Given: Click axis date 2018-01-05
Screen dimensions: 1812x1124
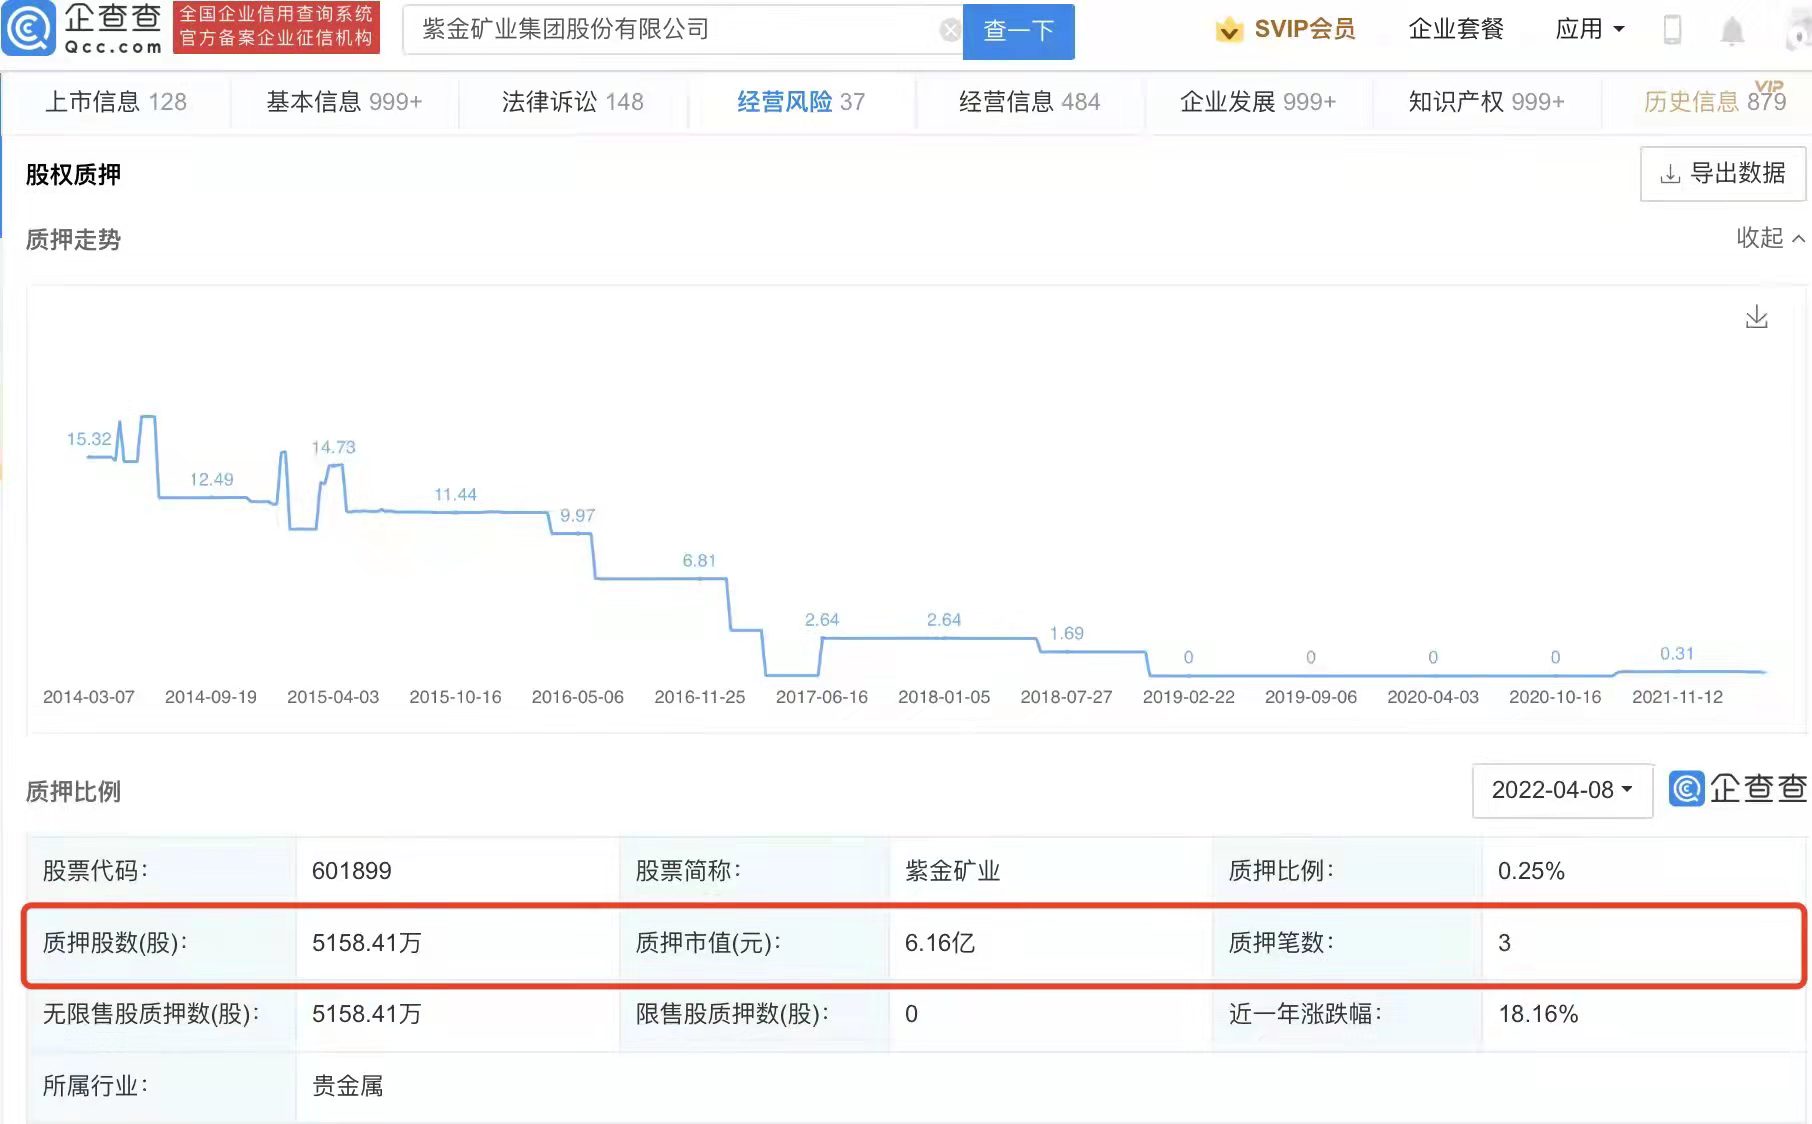Looking at the screenshot, I should (944, 697).
